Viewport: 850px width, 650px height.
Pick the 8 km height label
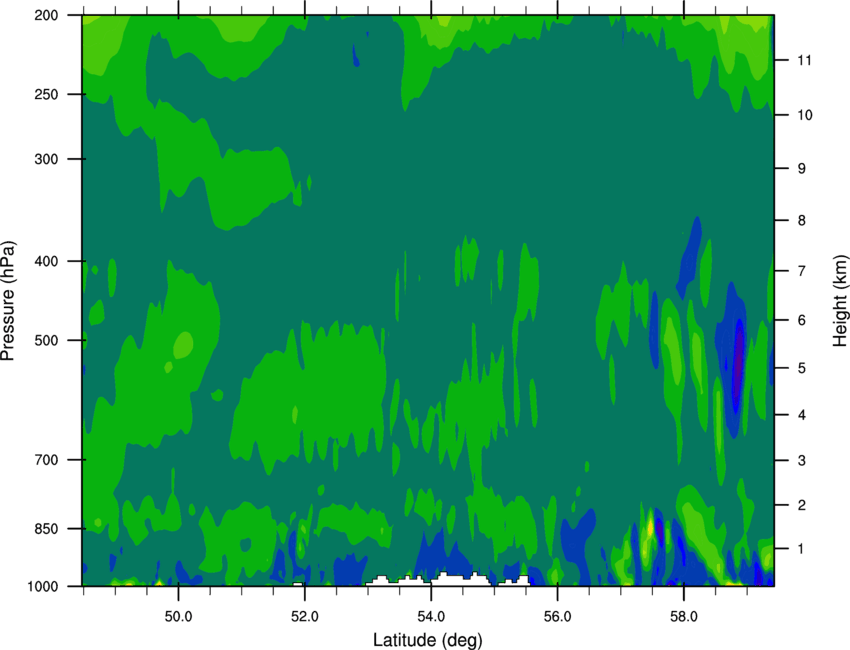tap(801, 221)
